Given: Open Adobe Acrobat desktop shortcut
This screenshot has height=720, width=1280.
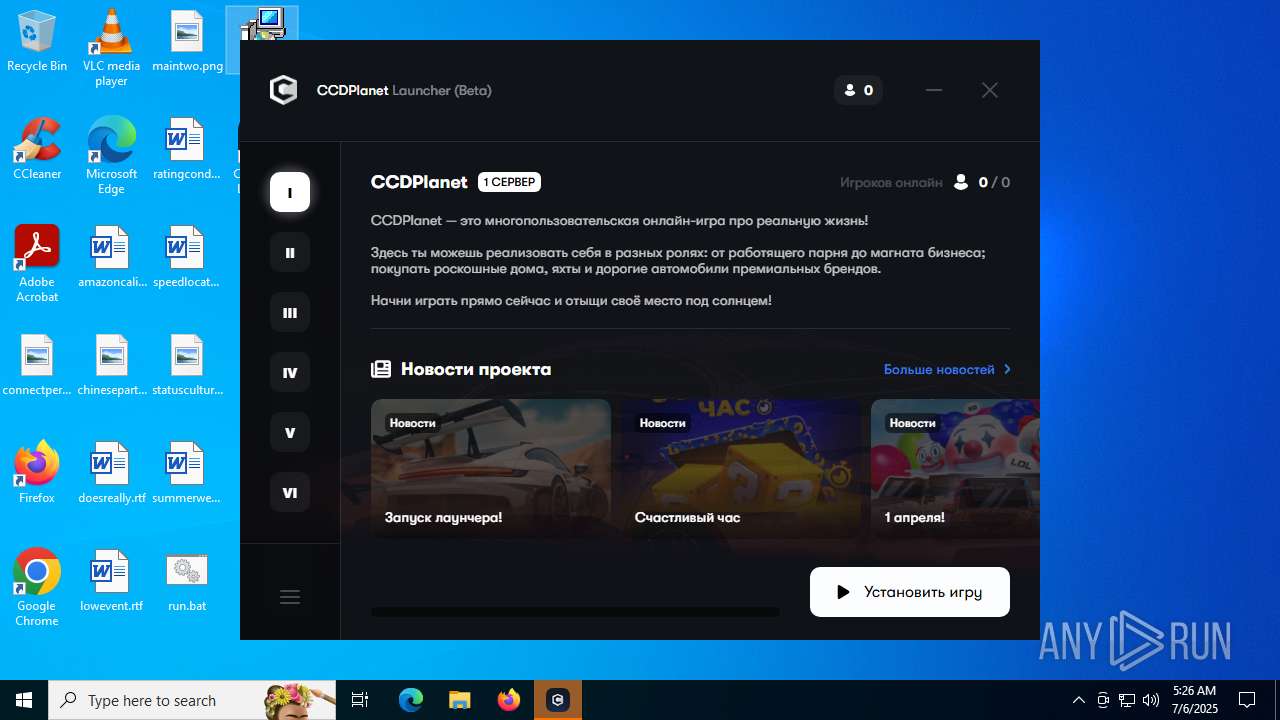Looking at the screenshot, I should (x=37, y=264).
